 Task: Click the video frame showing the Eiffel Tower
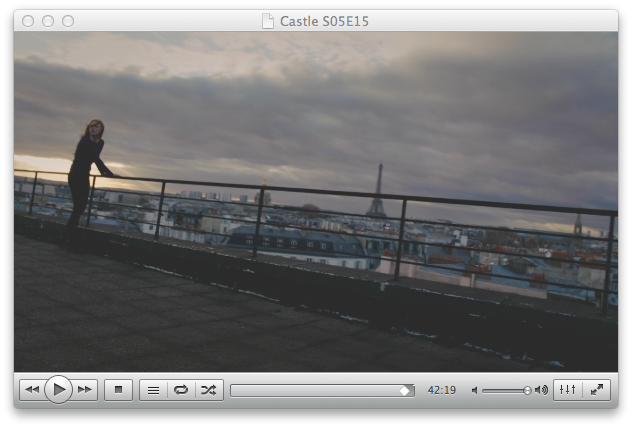[316, 202]
